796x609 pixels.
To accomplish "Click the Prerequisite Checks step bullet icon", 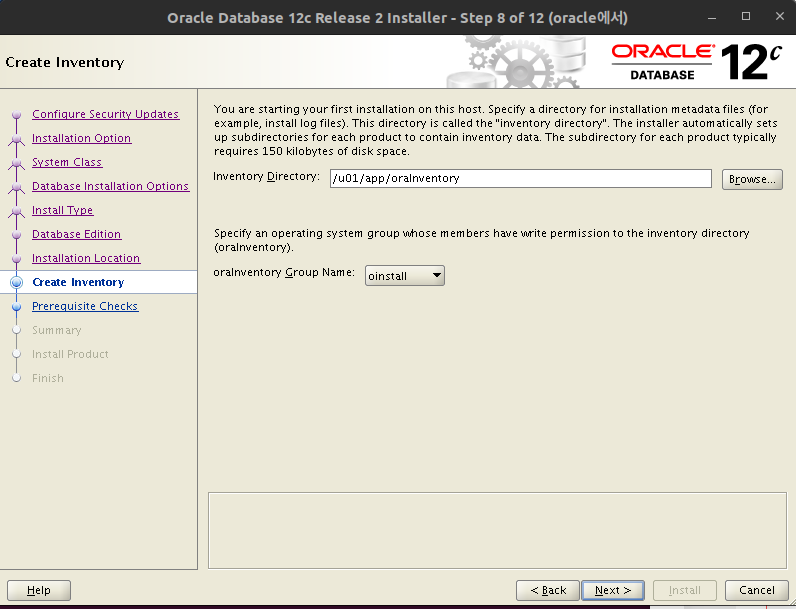I will tap(17, 307).
